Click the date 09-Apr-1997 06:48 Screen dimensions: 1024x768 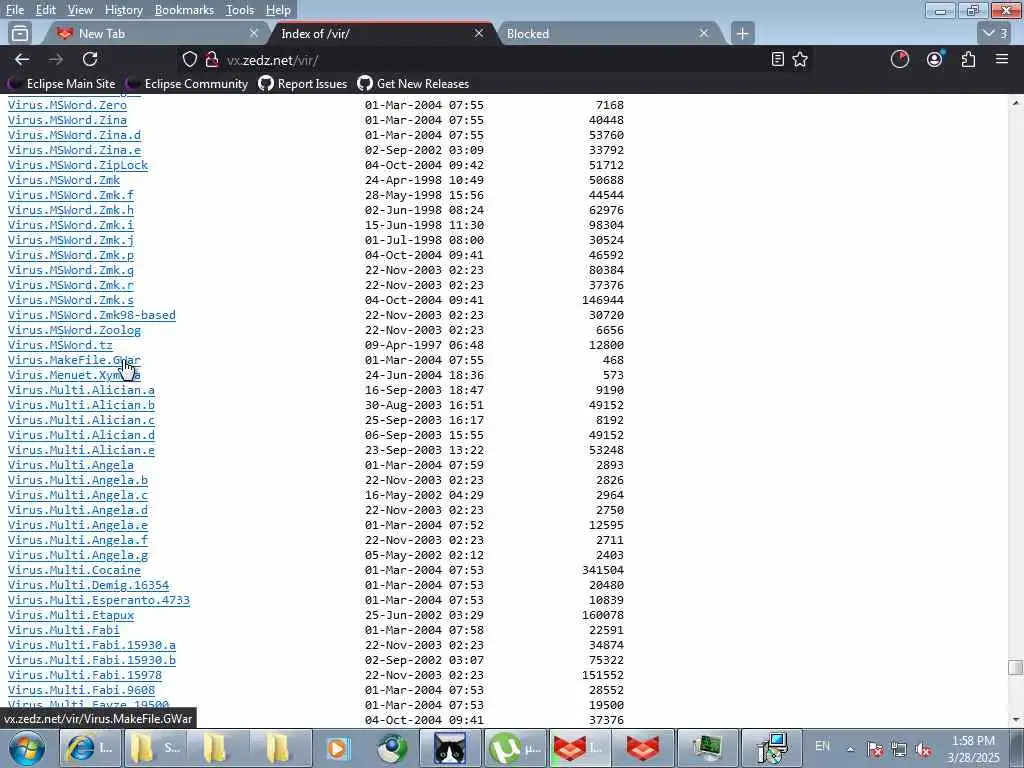click(x=424, y=345)
